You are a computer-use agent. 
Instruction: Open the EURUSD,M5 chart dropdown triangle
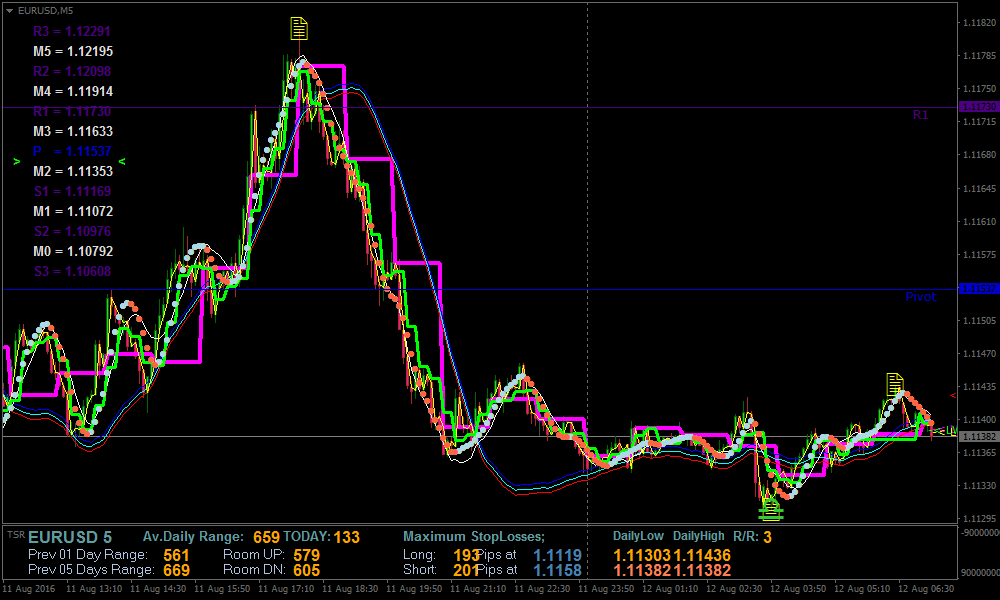click(x=10, y=10)
